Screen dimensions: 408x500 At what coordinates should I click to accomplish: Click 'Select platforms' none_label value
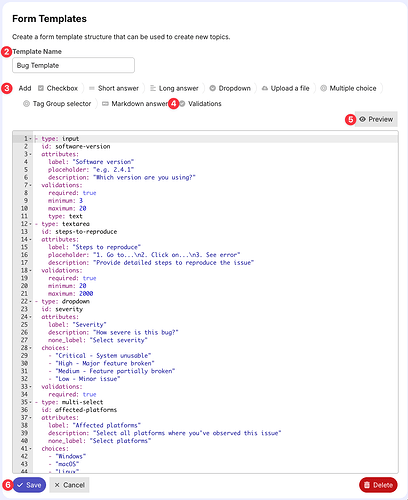coord(120,441)
